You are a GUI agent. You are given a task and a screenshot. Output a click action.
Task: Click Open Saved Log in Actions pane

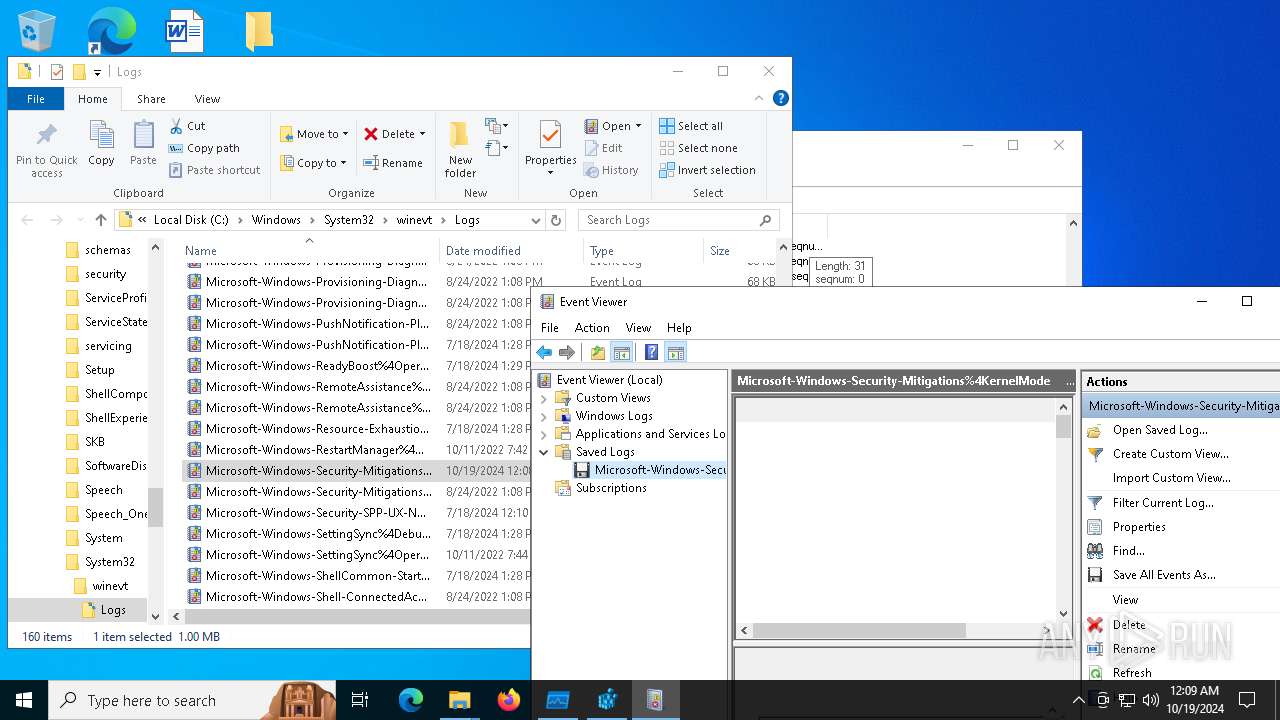[x=1160, y=430]
